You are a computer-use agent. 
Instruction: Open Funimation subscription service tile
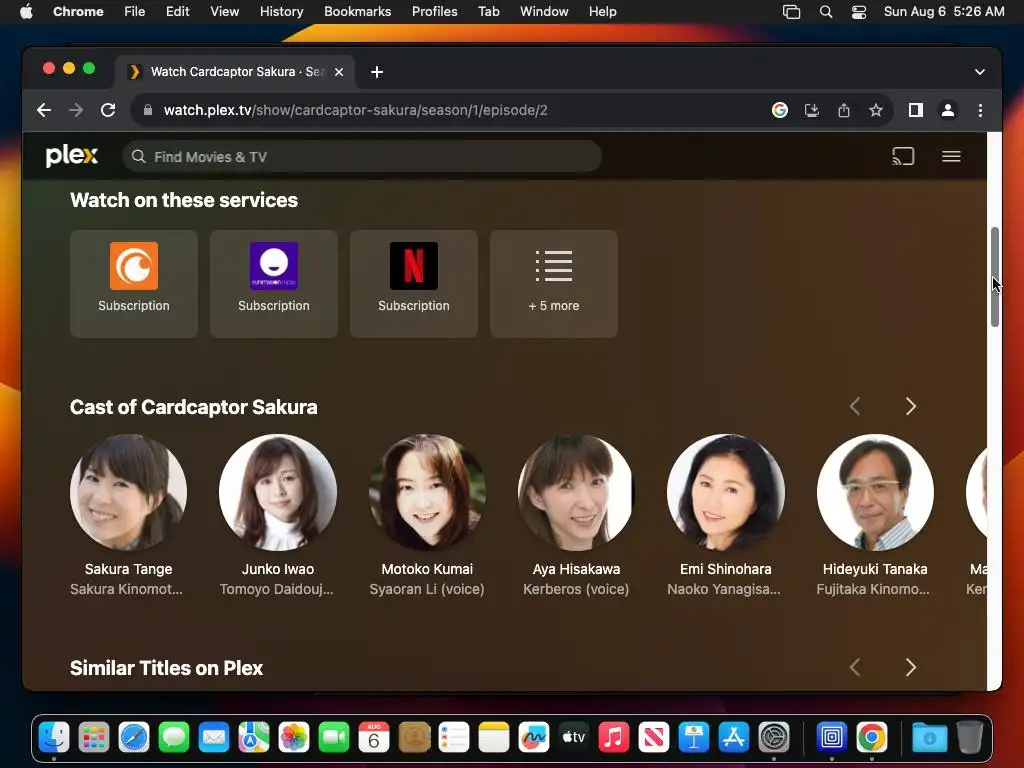274,283
